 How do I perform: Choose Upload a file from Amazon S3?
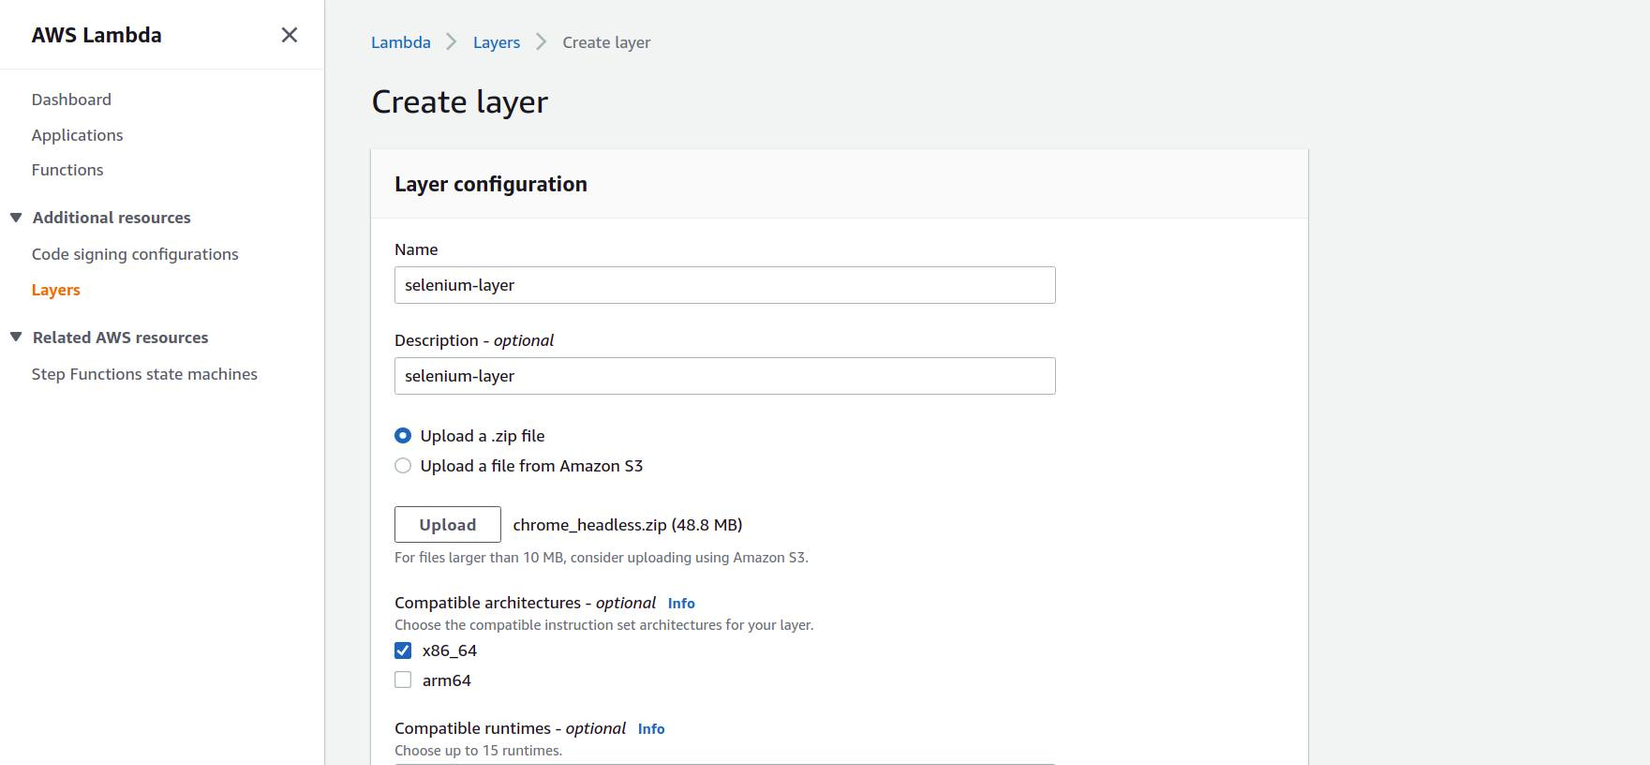tap(403, 466)
